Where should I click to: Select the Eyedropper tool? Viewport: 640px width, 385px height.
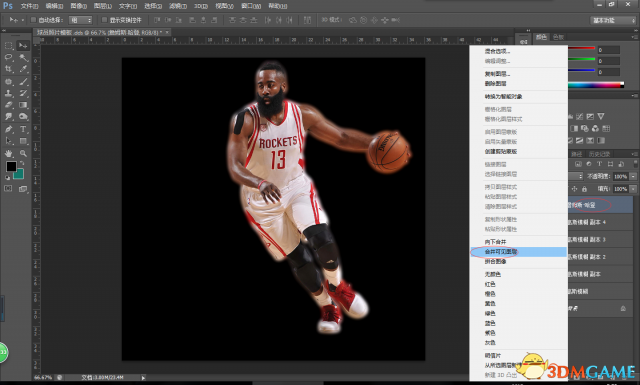(x=23, y=69)
